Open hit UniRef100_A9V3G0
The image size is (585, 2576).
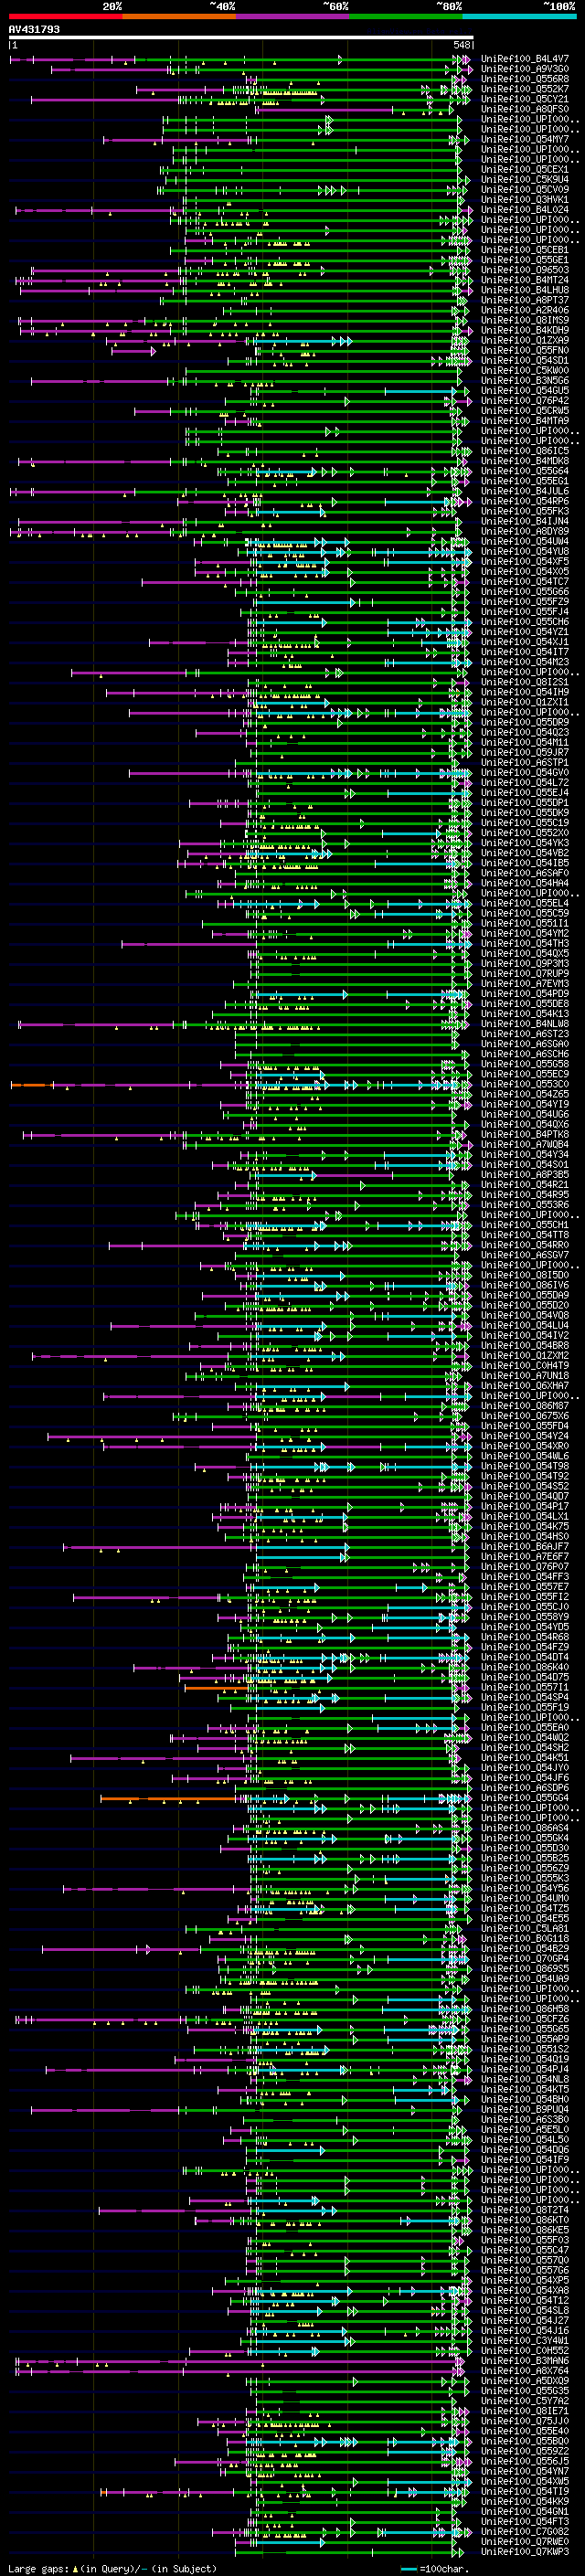(x=525, y=69)
